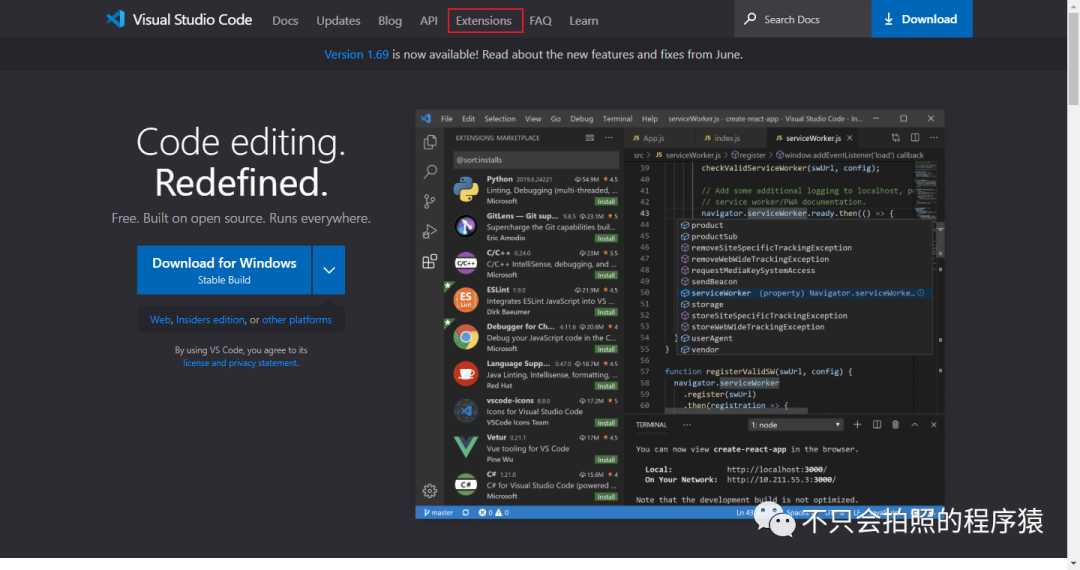Screen dimensions: 1080x570
Task: Click the errors and warnings count in status bar
Action: 493,512
